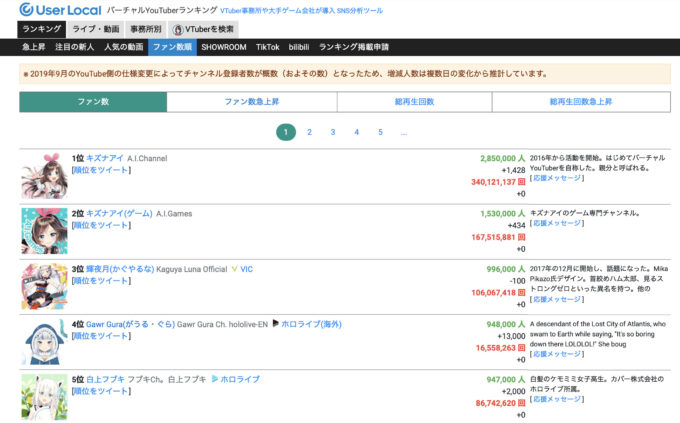The height and width of the screenshot is (423, 680).
Task: Open the 事務所別 tab
Action: click(x=146, y=29)
